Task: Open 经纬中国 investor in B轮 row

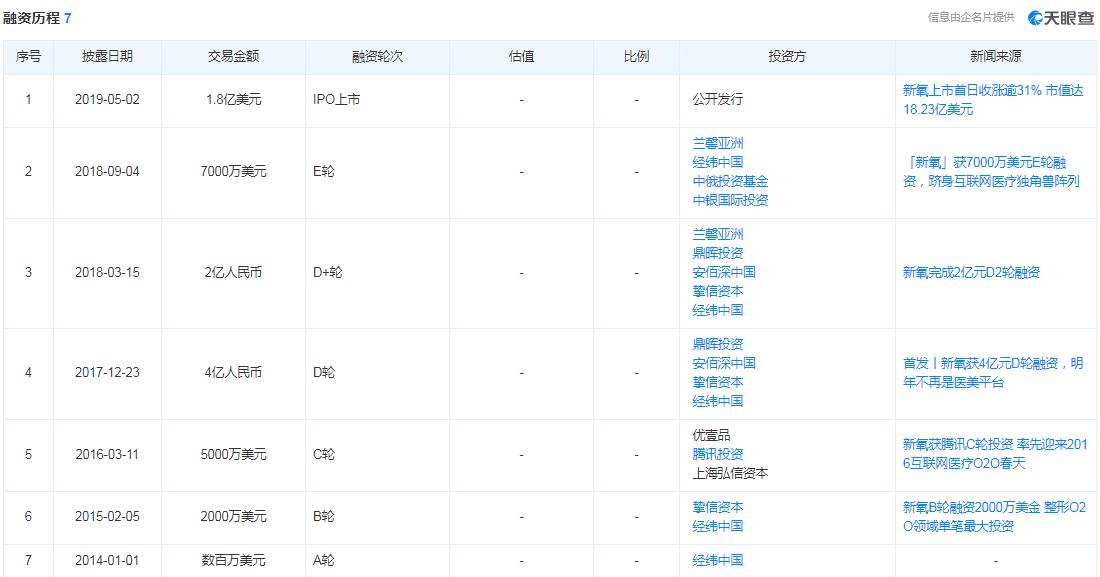Action: pyautogui.click(x=718, y=526)
